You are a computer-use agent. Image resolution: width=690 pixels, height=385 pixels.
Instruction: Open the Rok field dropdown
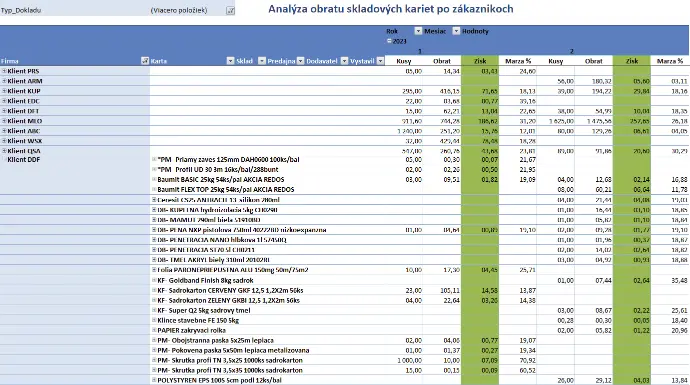(418, 31)
